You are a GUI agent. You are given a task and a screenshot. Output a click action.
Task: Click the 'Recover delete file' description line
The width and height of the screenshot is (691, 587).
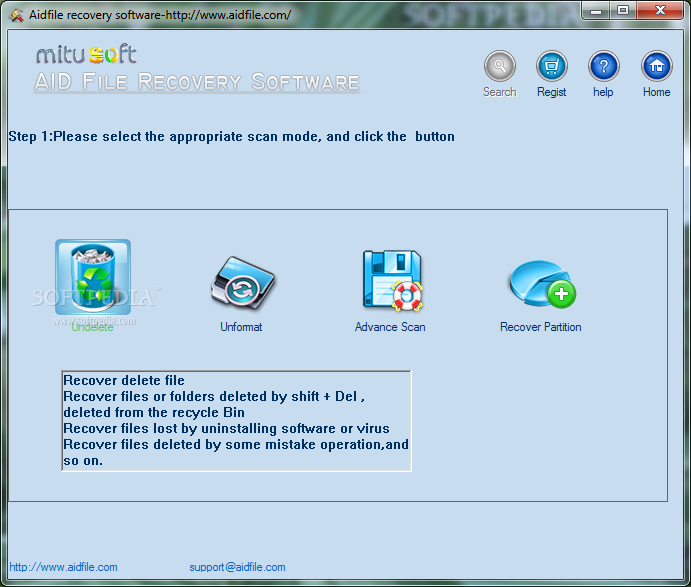(x=124, y=380)
